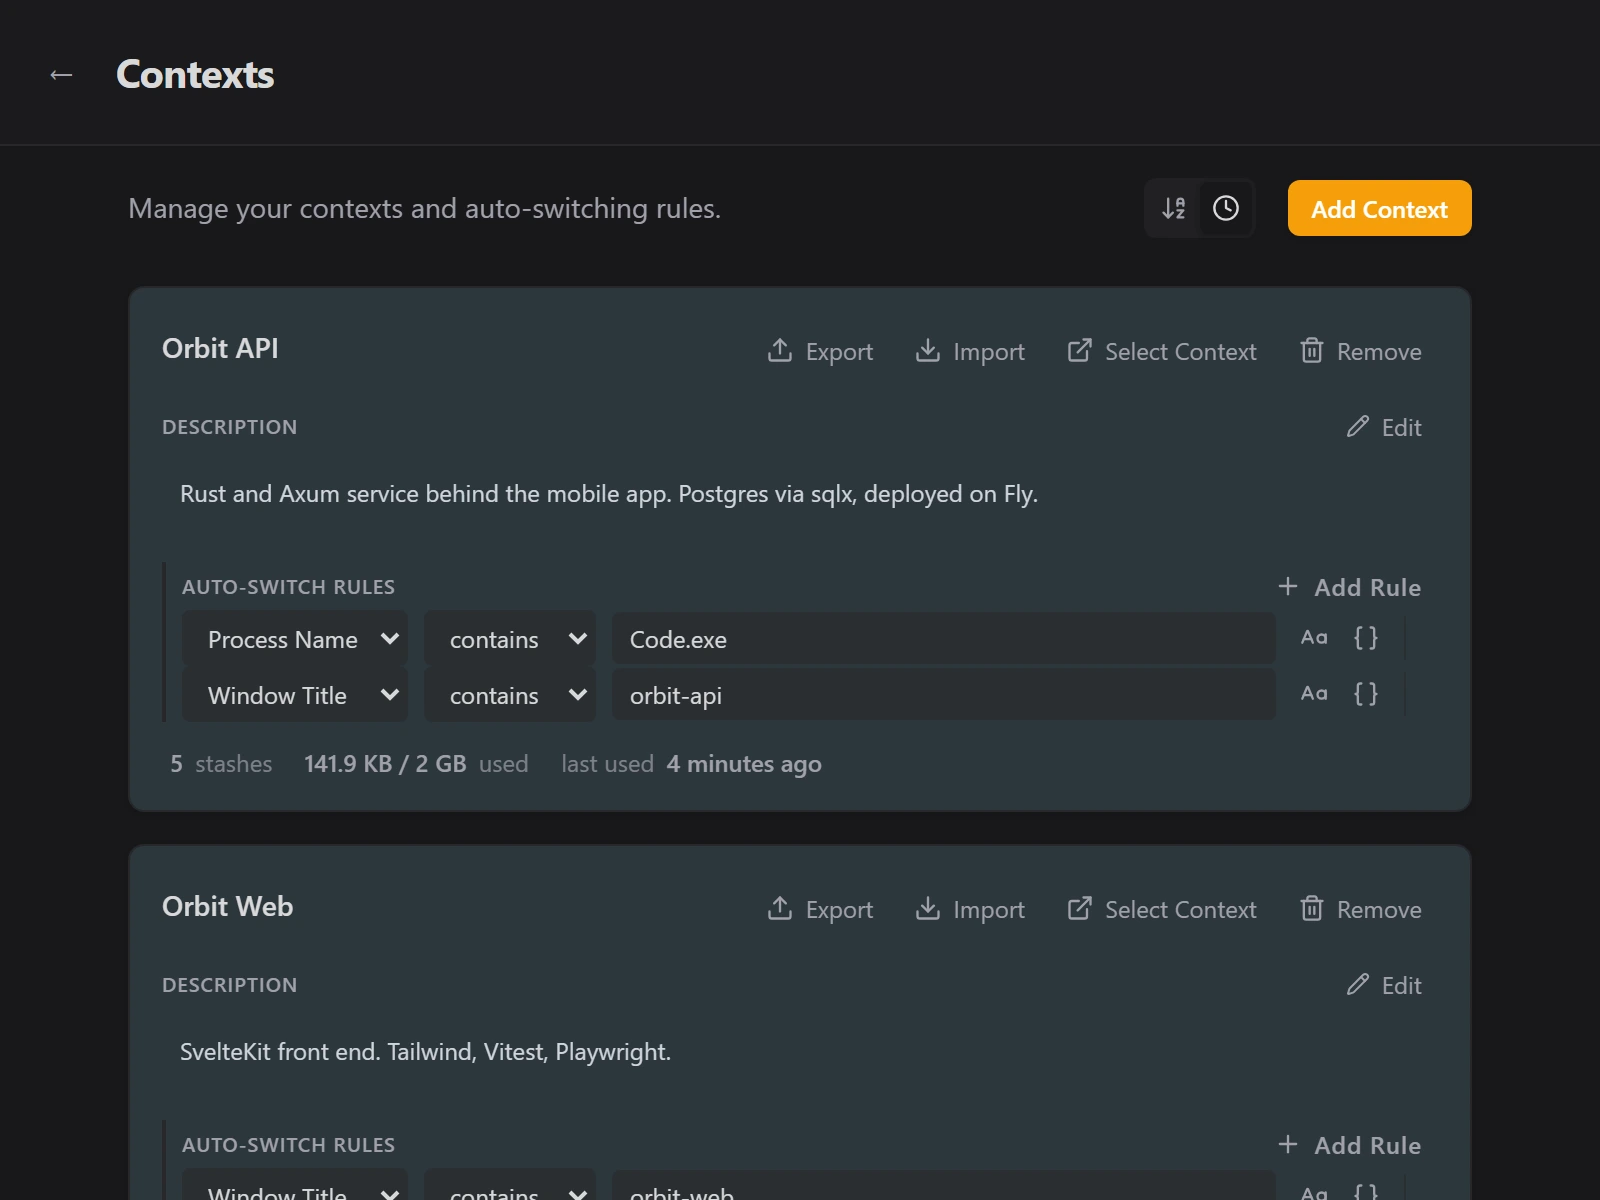Click the "5 stashes" count
The width and height of the screenshot is (1600, 1200).
click(221, 764)
